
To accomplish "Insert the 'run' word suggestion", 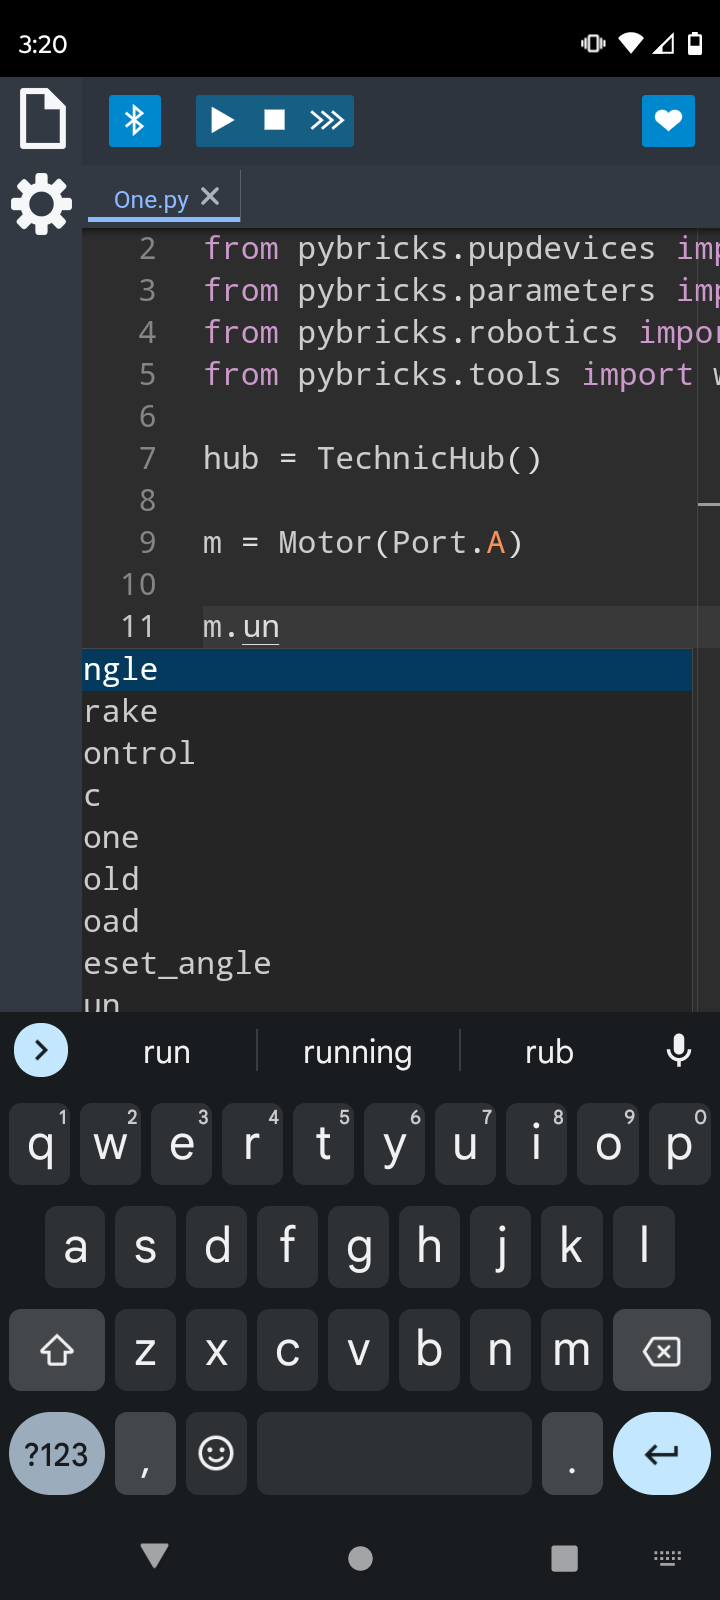I will tap(166, 1050).
